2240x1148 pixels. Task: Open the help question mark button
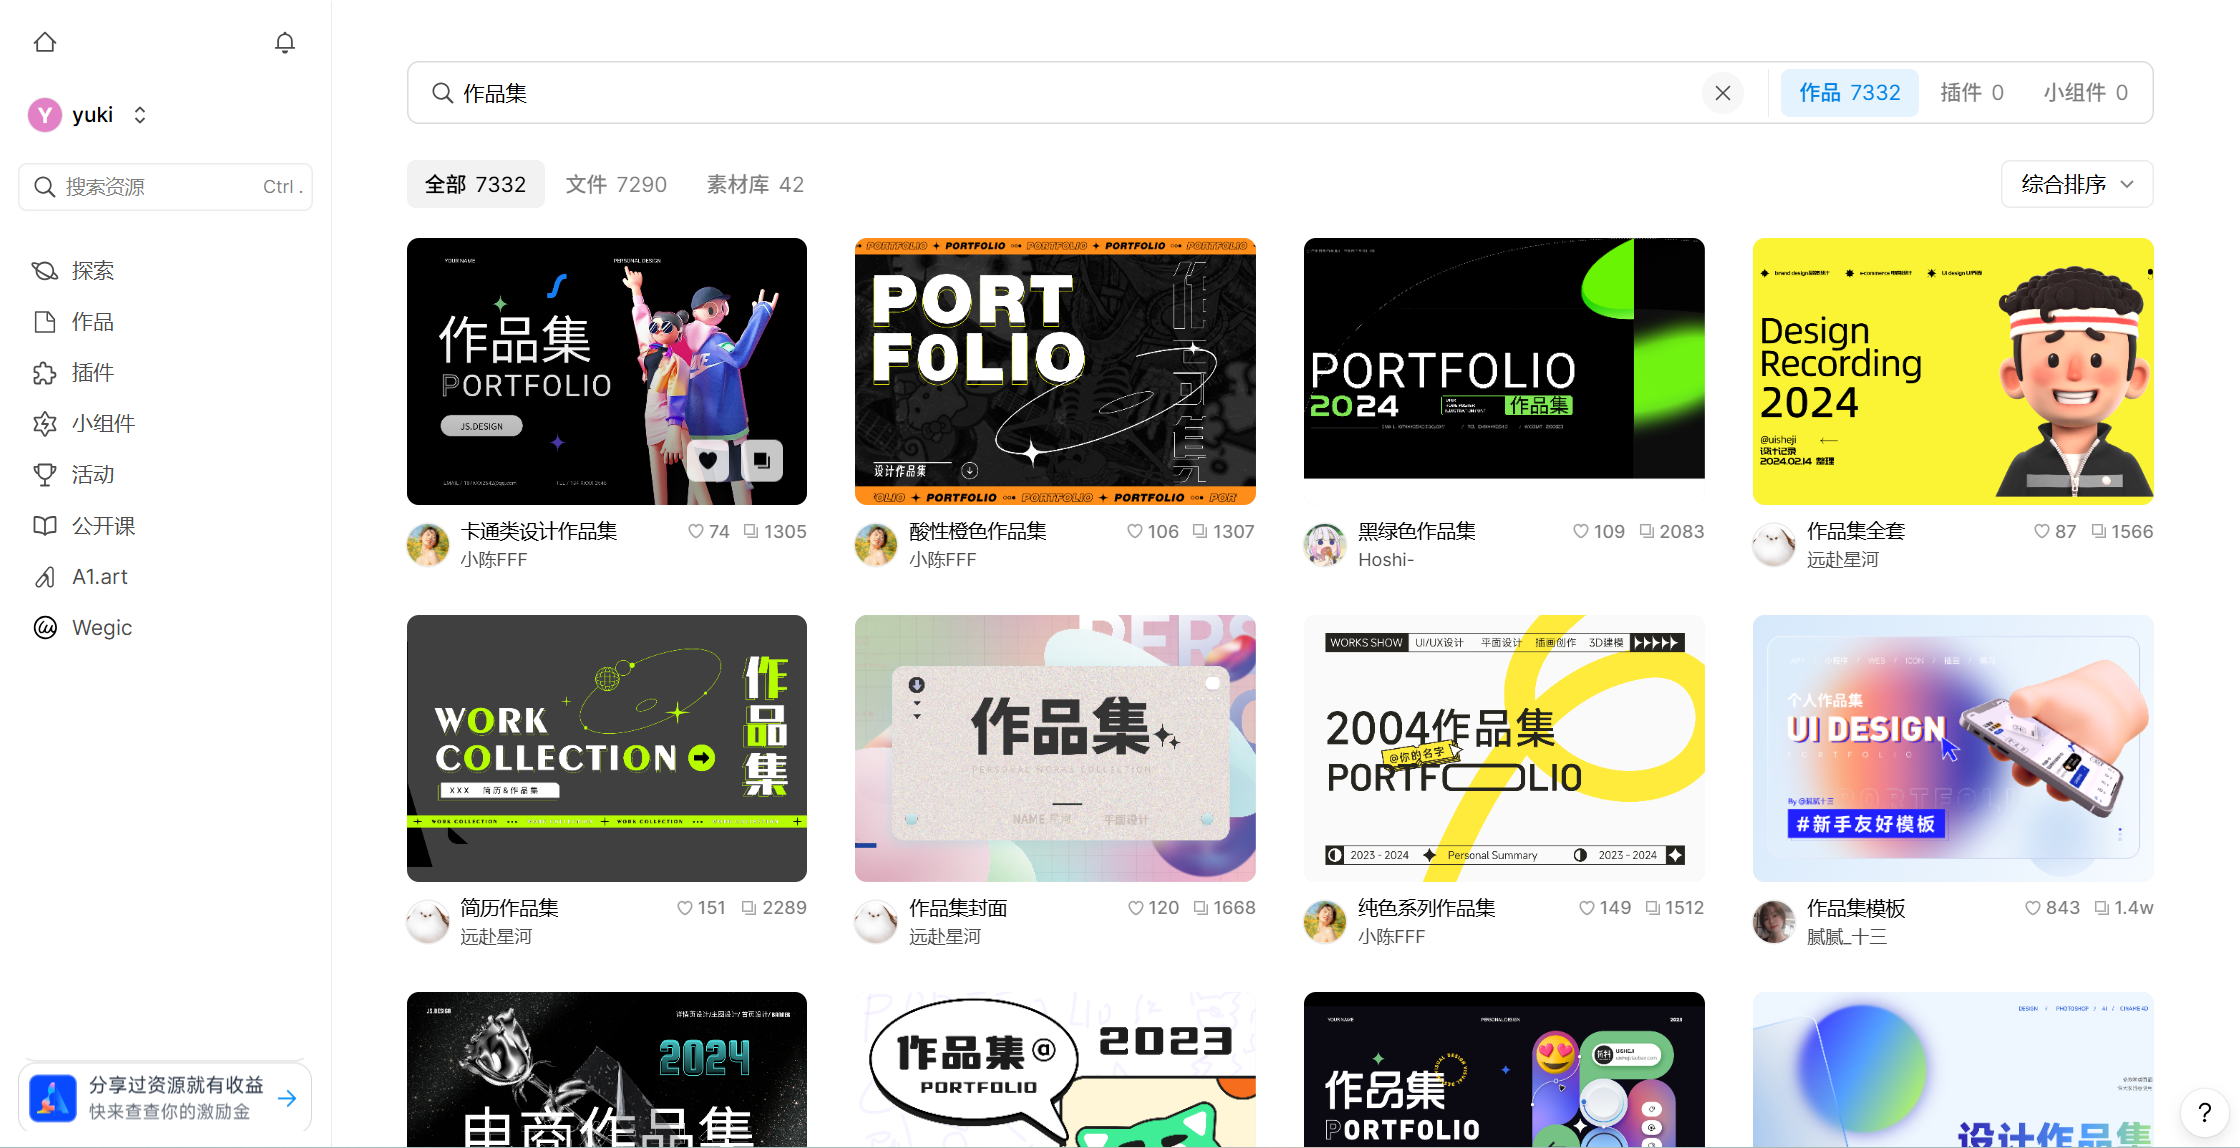click(2204, 1112)
